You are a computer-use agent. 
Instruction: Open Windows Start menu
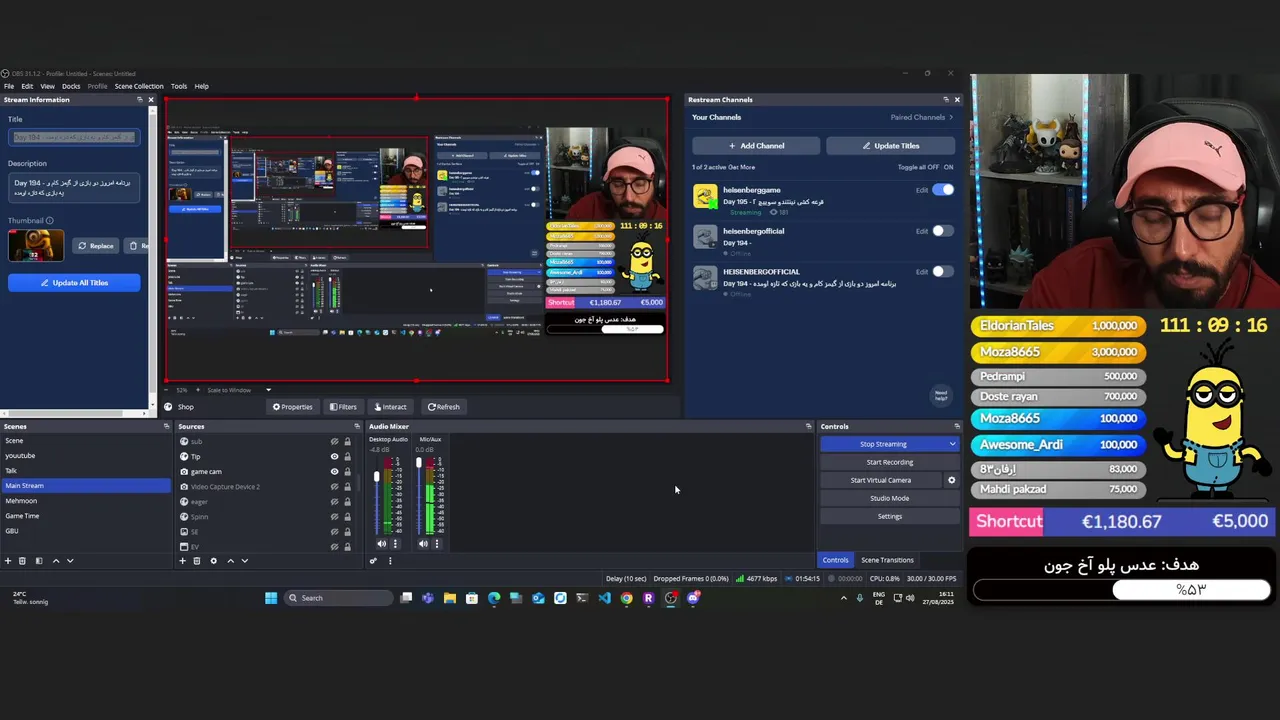click(x=271, y=598)
